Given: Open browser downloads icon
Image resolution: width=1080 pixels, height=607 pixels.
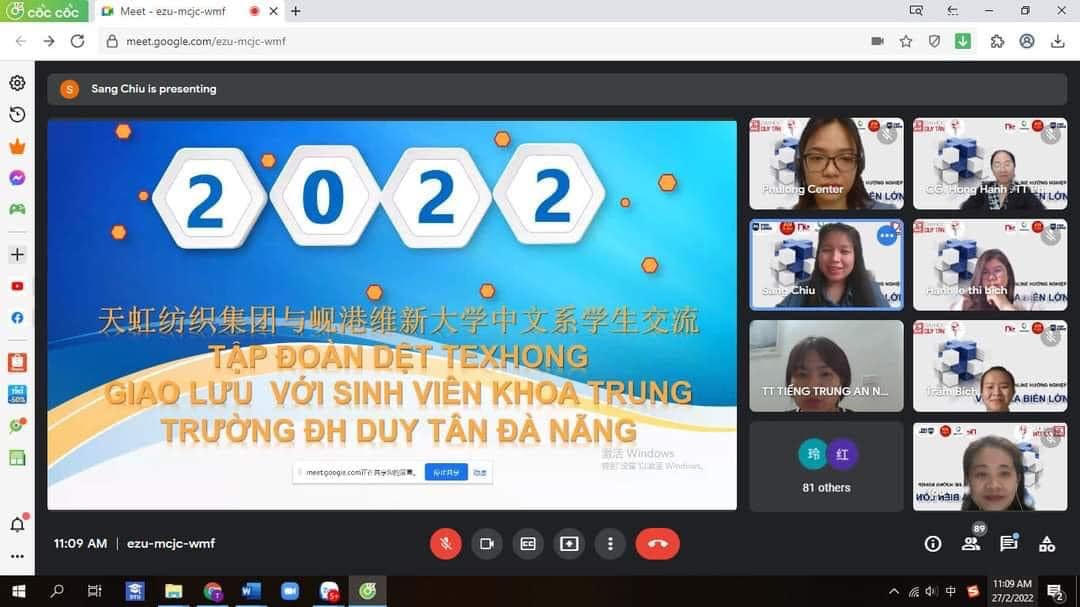Looking at the screenshot, I should pyautogui.click(x=1058, y=41).
